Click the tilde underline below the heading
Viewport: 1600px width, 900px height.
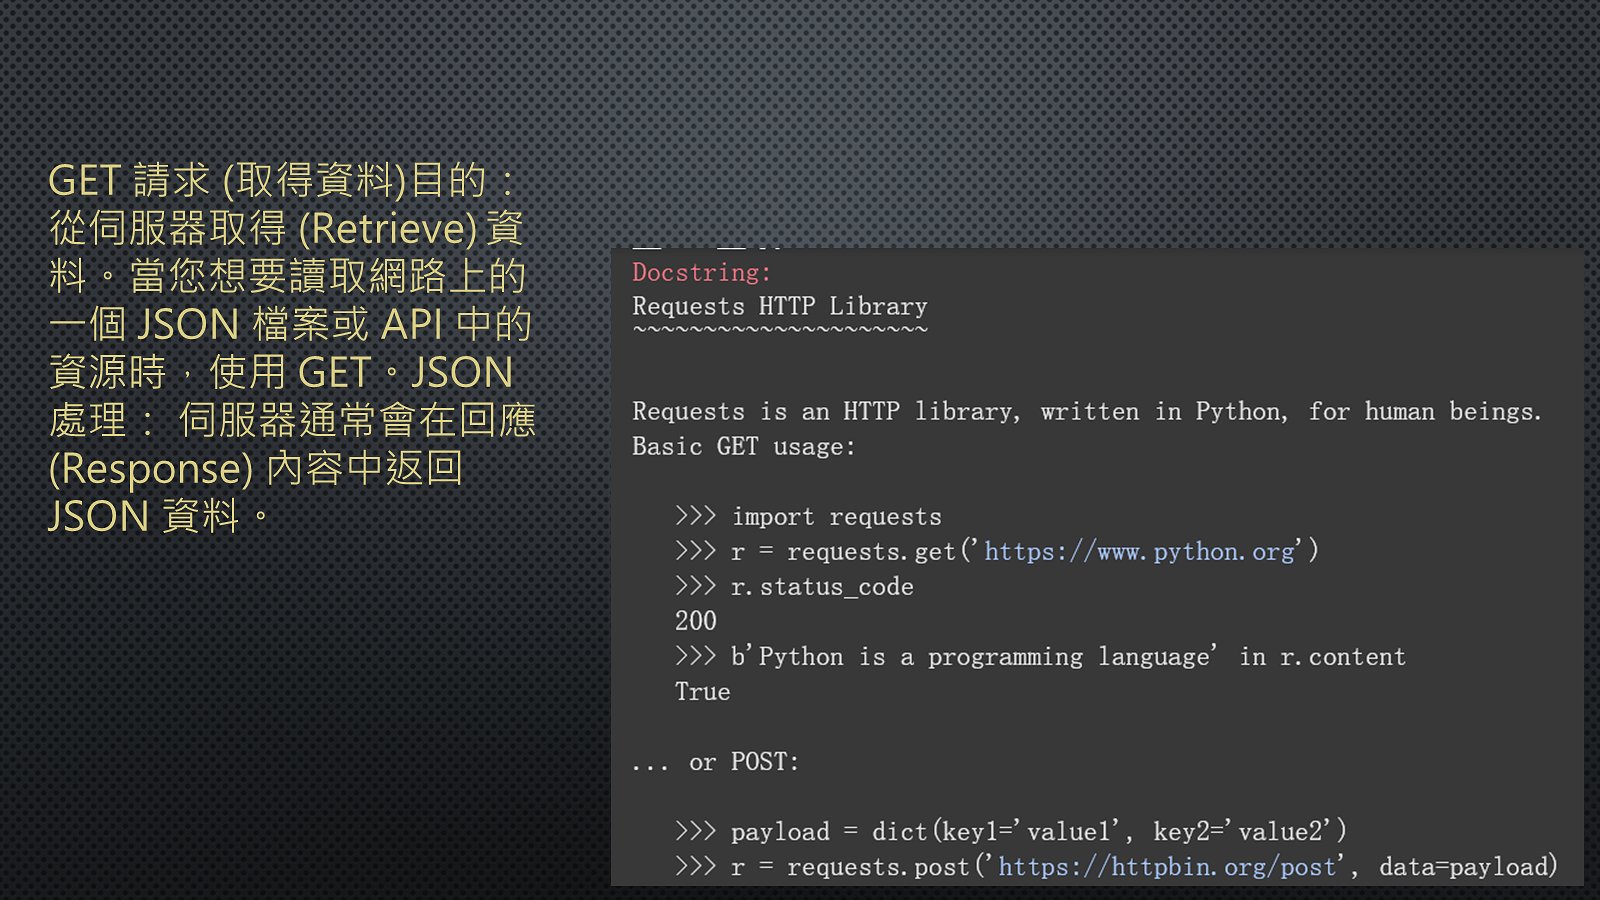[x=779, y=330]
